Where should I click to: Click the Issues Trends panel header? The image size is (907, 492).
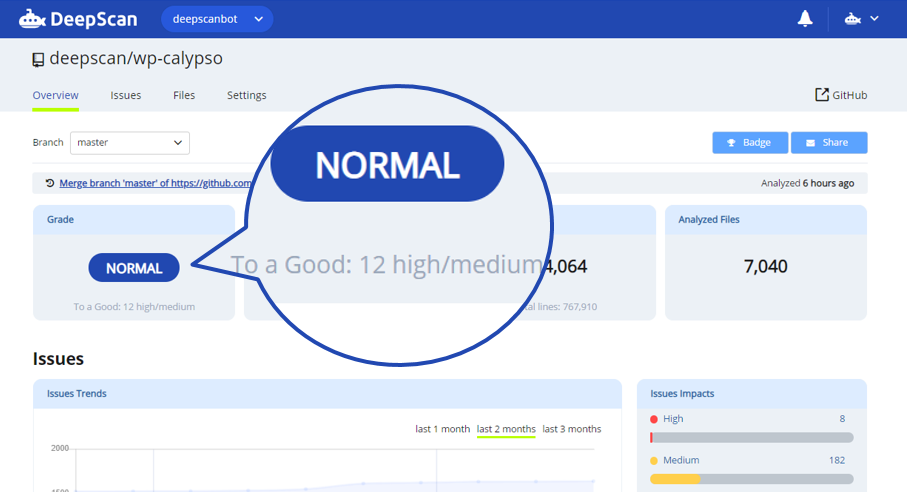327,394
